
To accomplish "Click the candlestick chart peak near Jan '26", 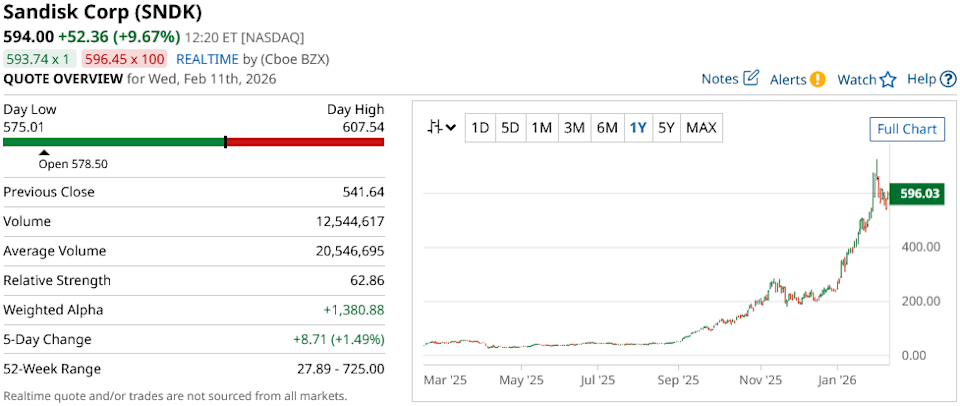I will point(876,162).
